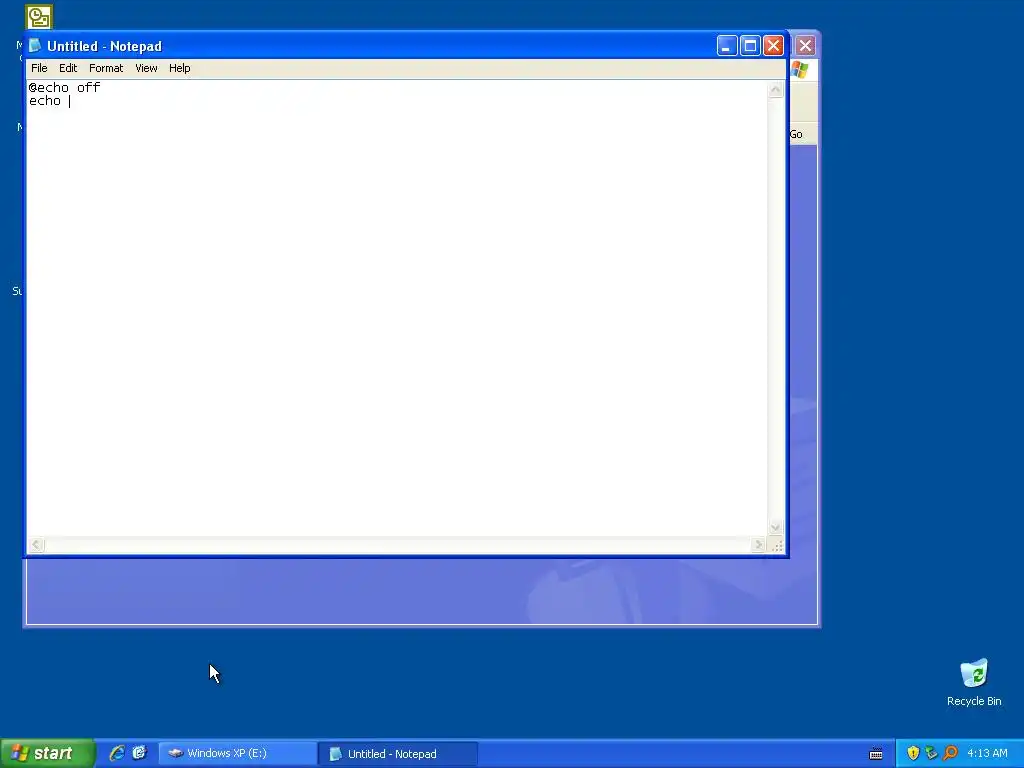Click the Notepad title bar document icon
This screenshot has height=768, width=1024.
[x=35, y=46]
